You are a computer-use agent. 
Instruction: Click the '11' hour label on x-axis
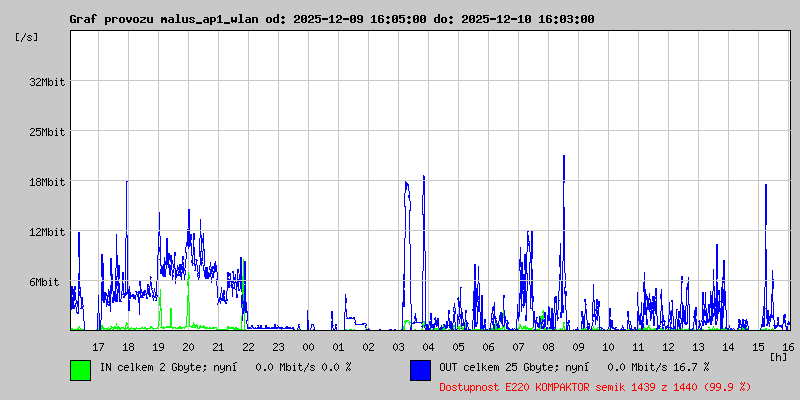point(638,347)
